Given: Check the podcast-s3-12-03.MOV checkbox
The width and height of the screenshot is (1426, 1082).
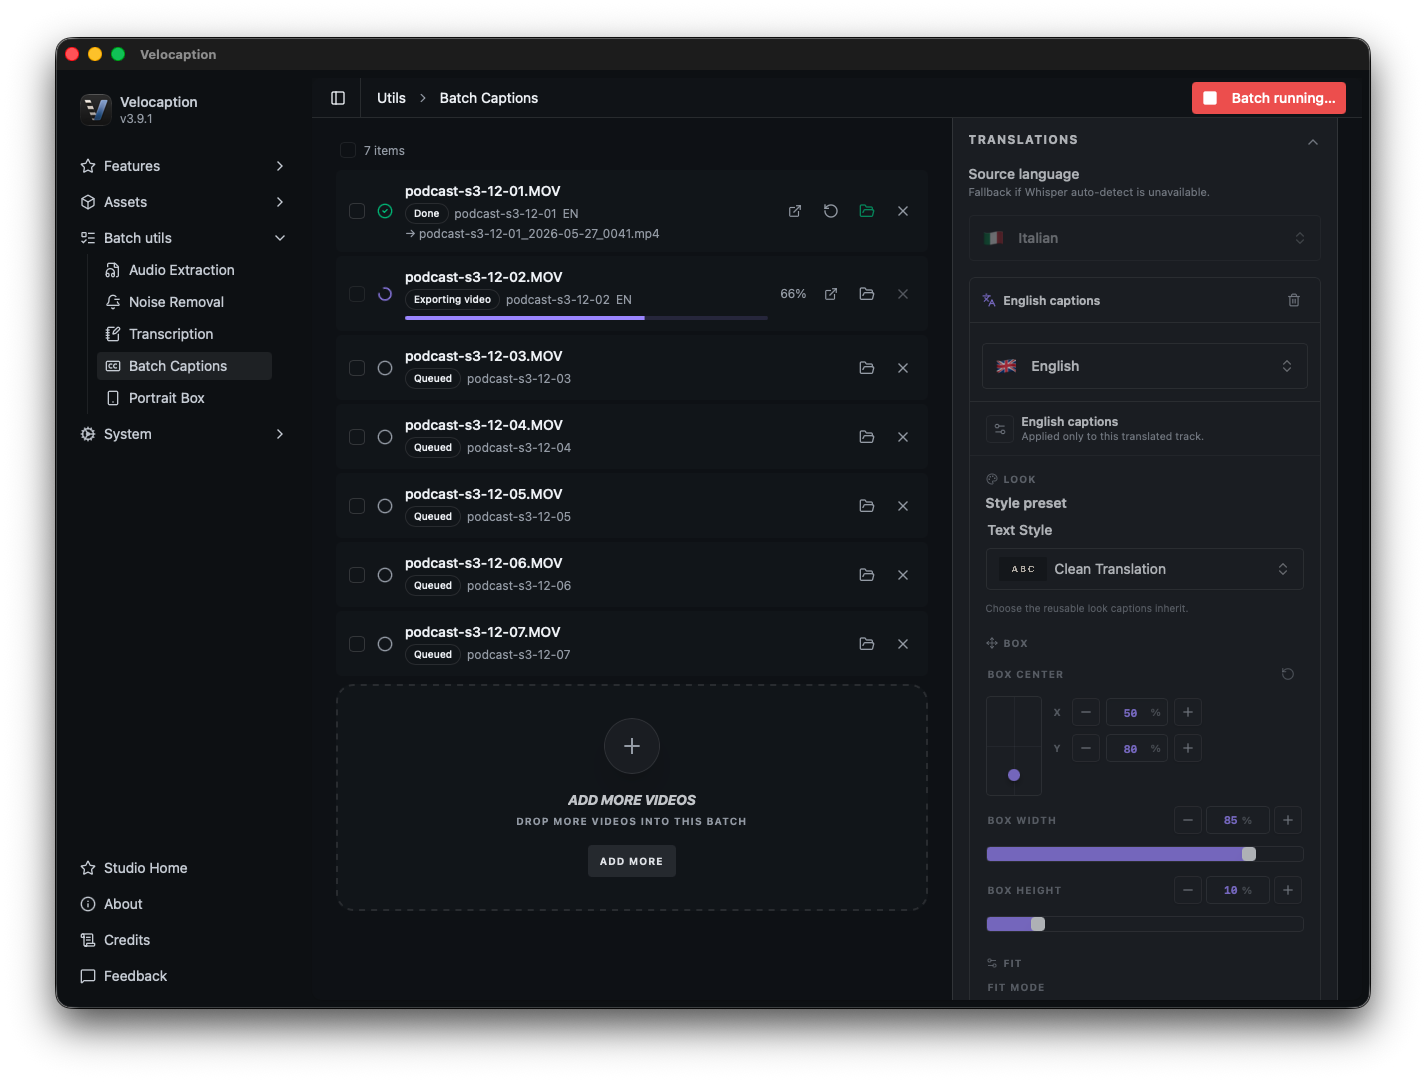Looking at the screenshot, I should pyautogui.click(x=357, y=368).
